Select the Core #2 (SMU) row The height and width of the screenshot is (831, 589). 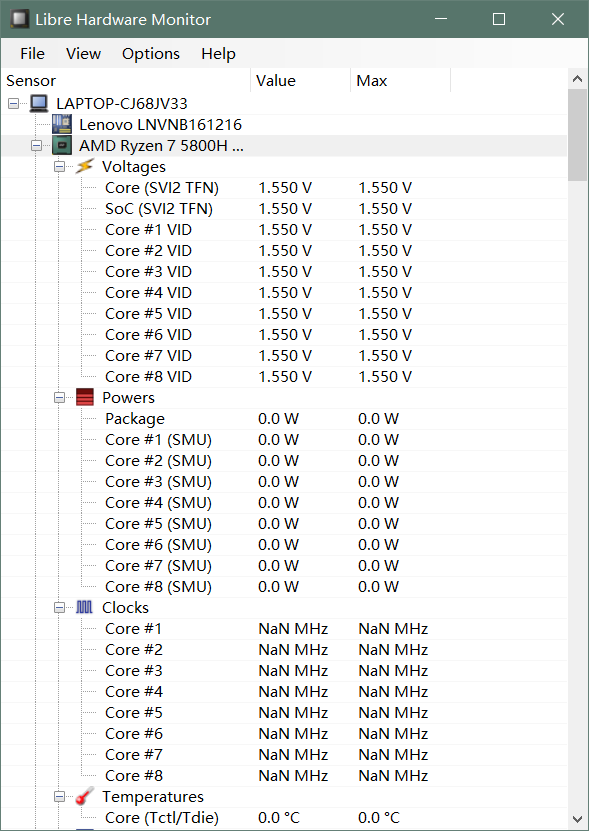coord(284,461)
